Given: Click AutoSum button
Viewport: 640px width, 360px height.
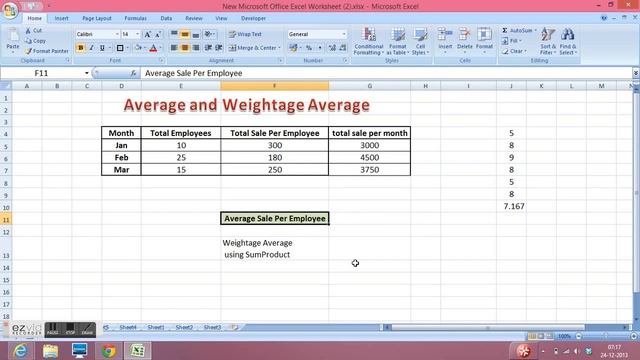Looking at the screenshot, I should (517, 31).
